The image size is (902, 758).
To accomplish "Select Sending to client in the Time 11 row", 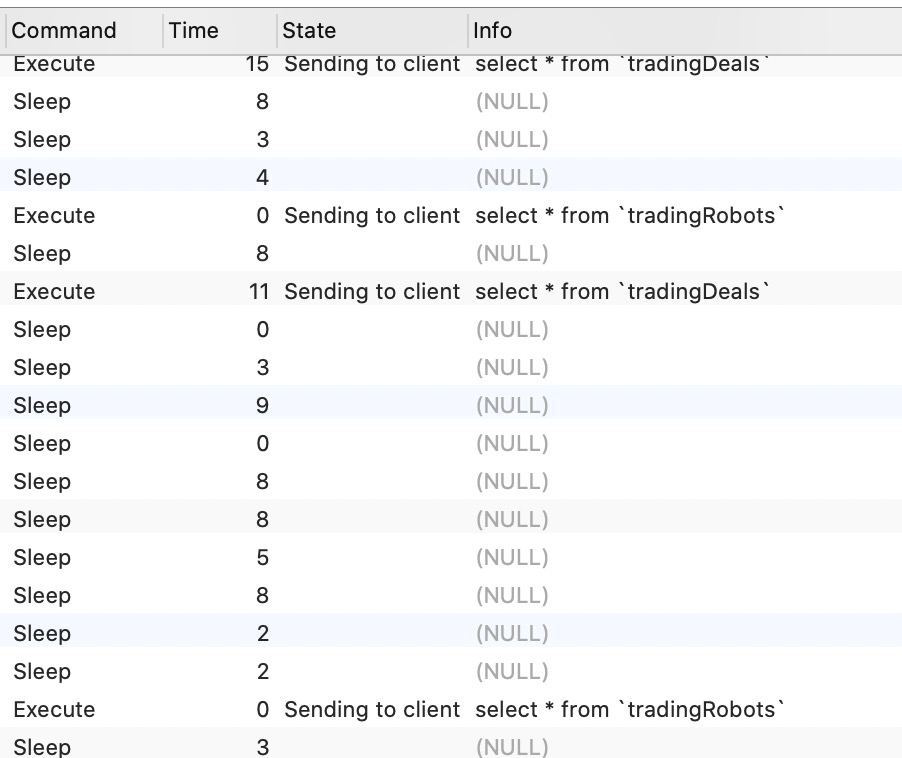I will 372,292.
